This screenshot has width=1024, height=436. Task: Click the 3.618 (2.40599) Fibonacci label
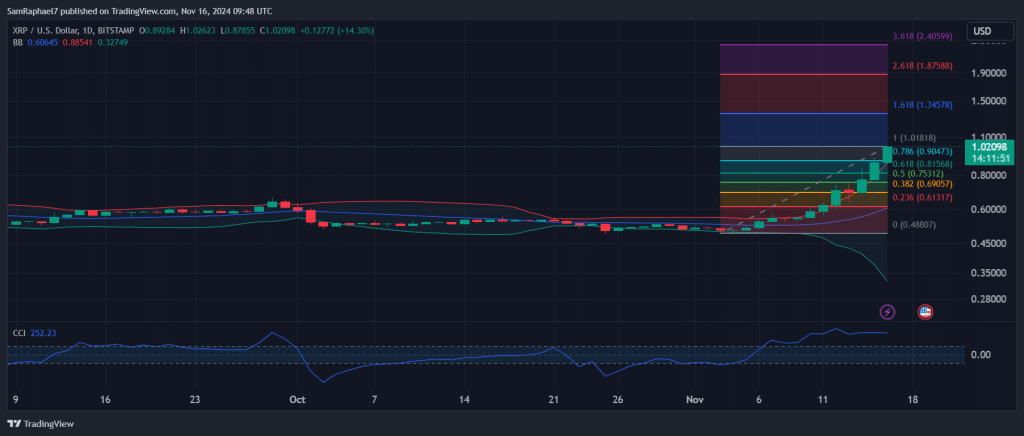click(922, 37)
